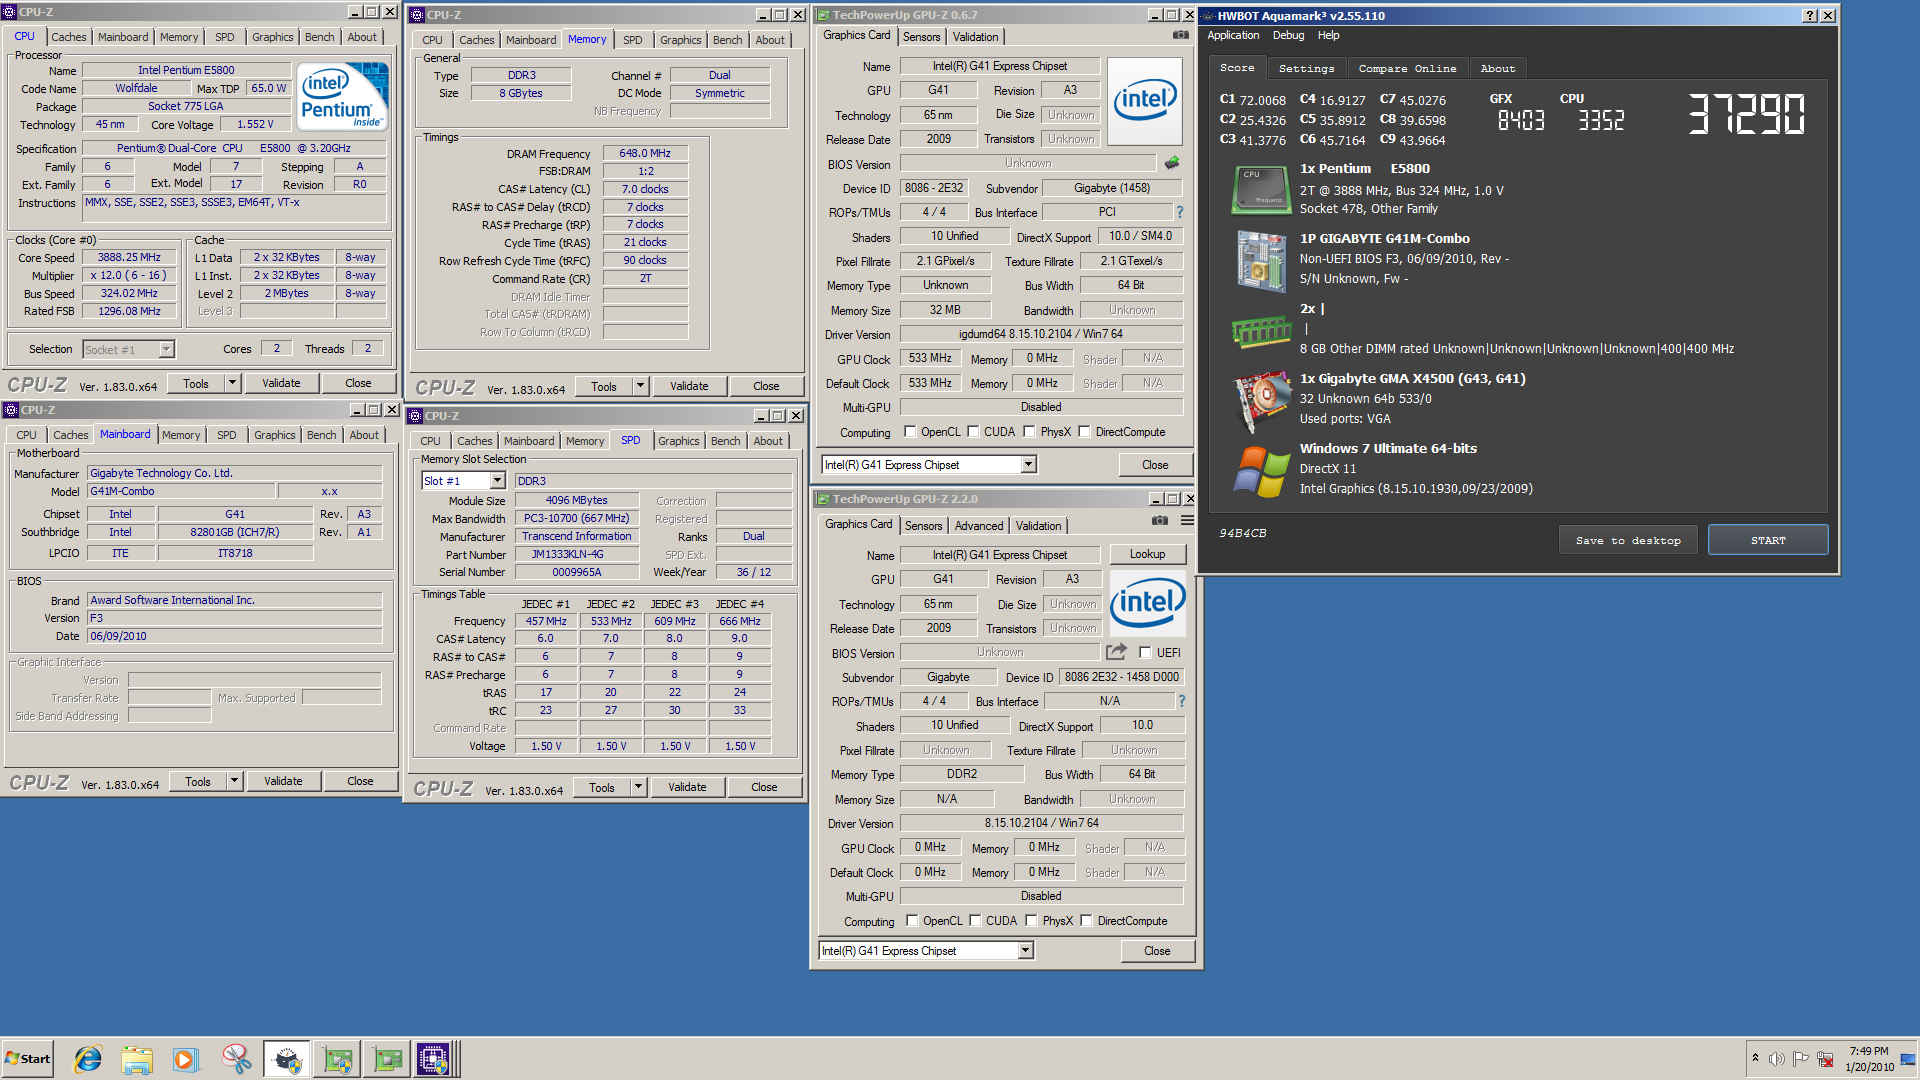Click the BIOS save chip icon in GPU-Z 0.6.7
This screenshot has width=1920, height=1080.
pyautogui.click(x=1172, y=163)
